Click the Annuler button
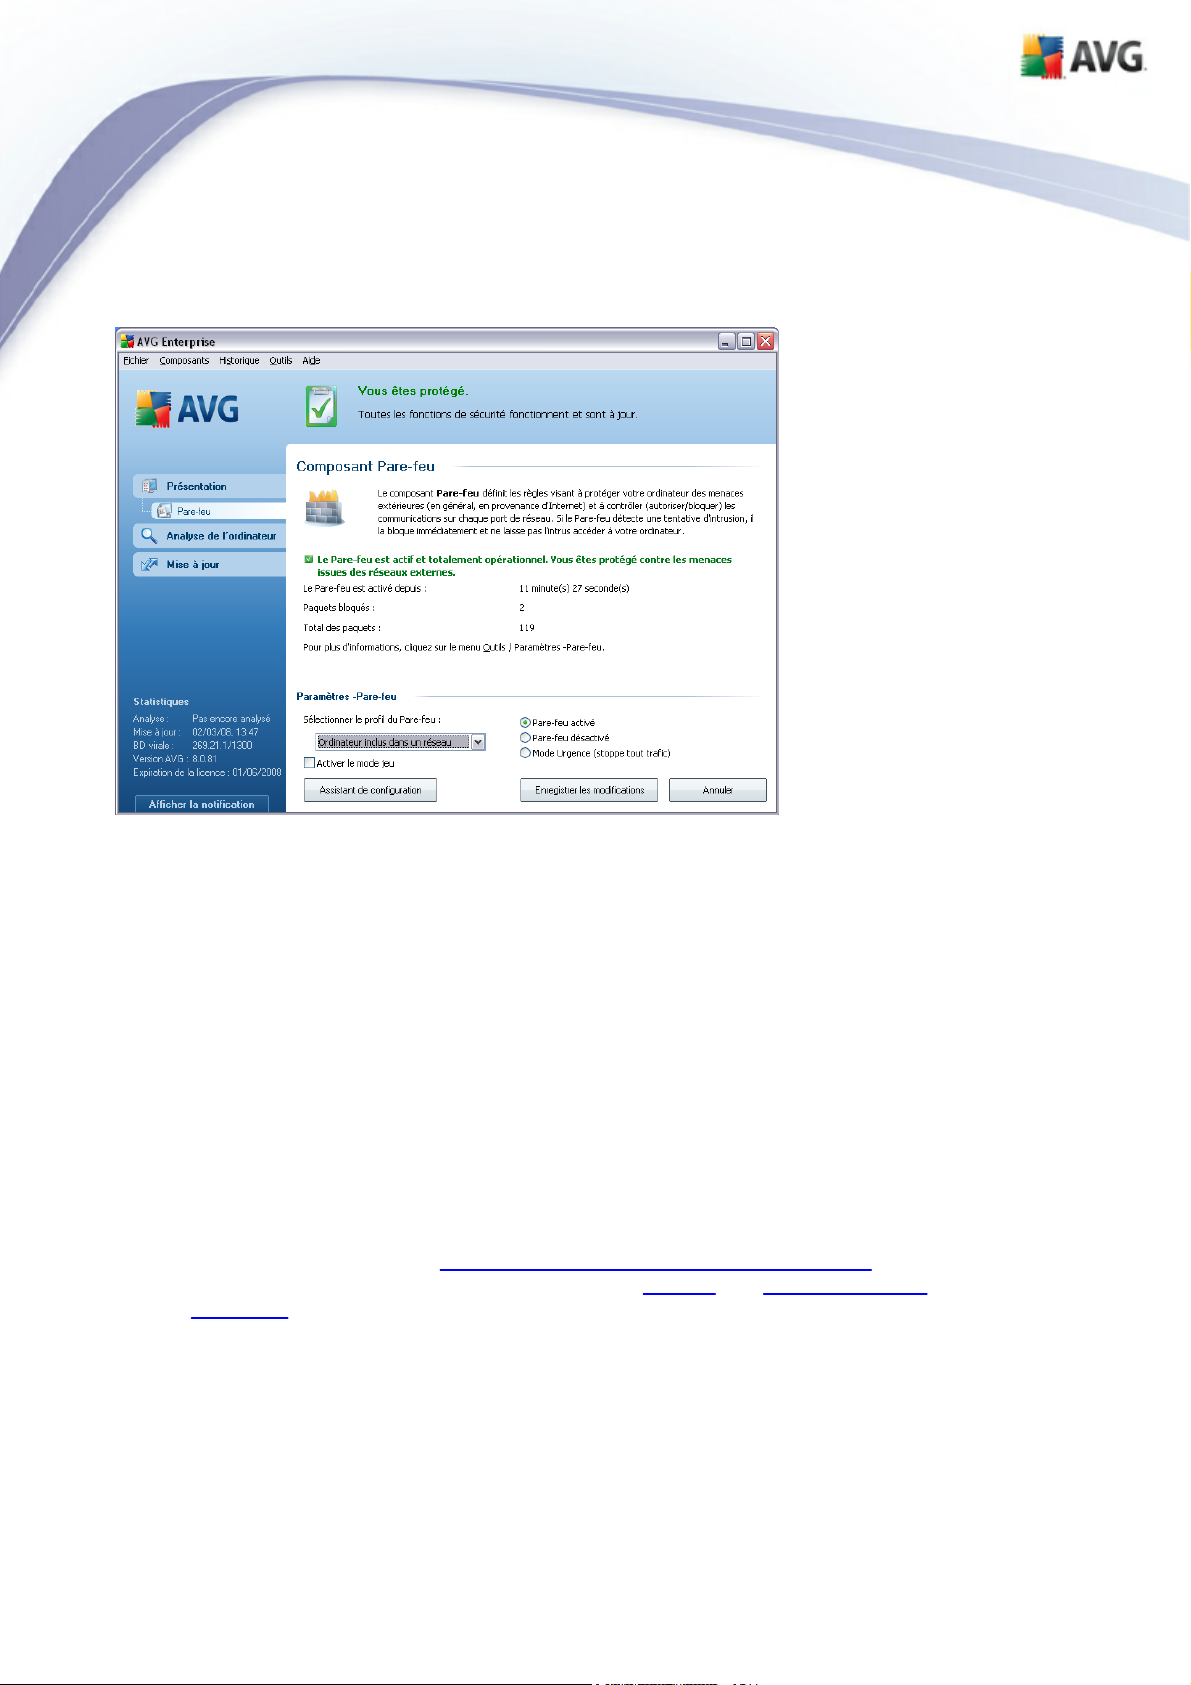 (718, 790)
